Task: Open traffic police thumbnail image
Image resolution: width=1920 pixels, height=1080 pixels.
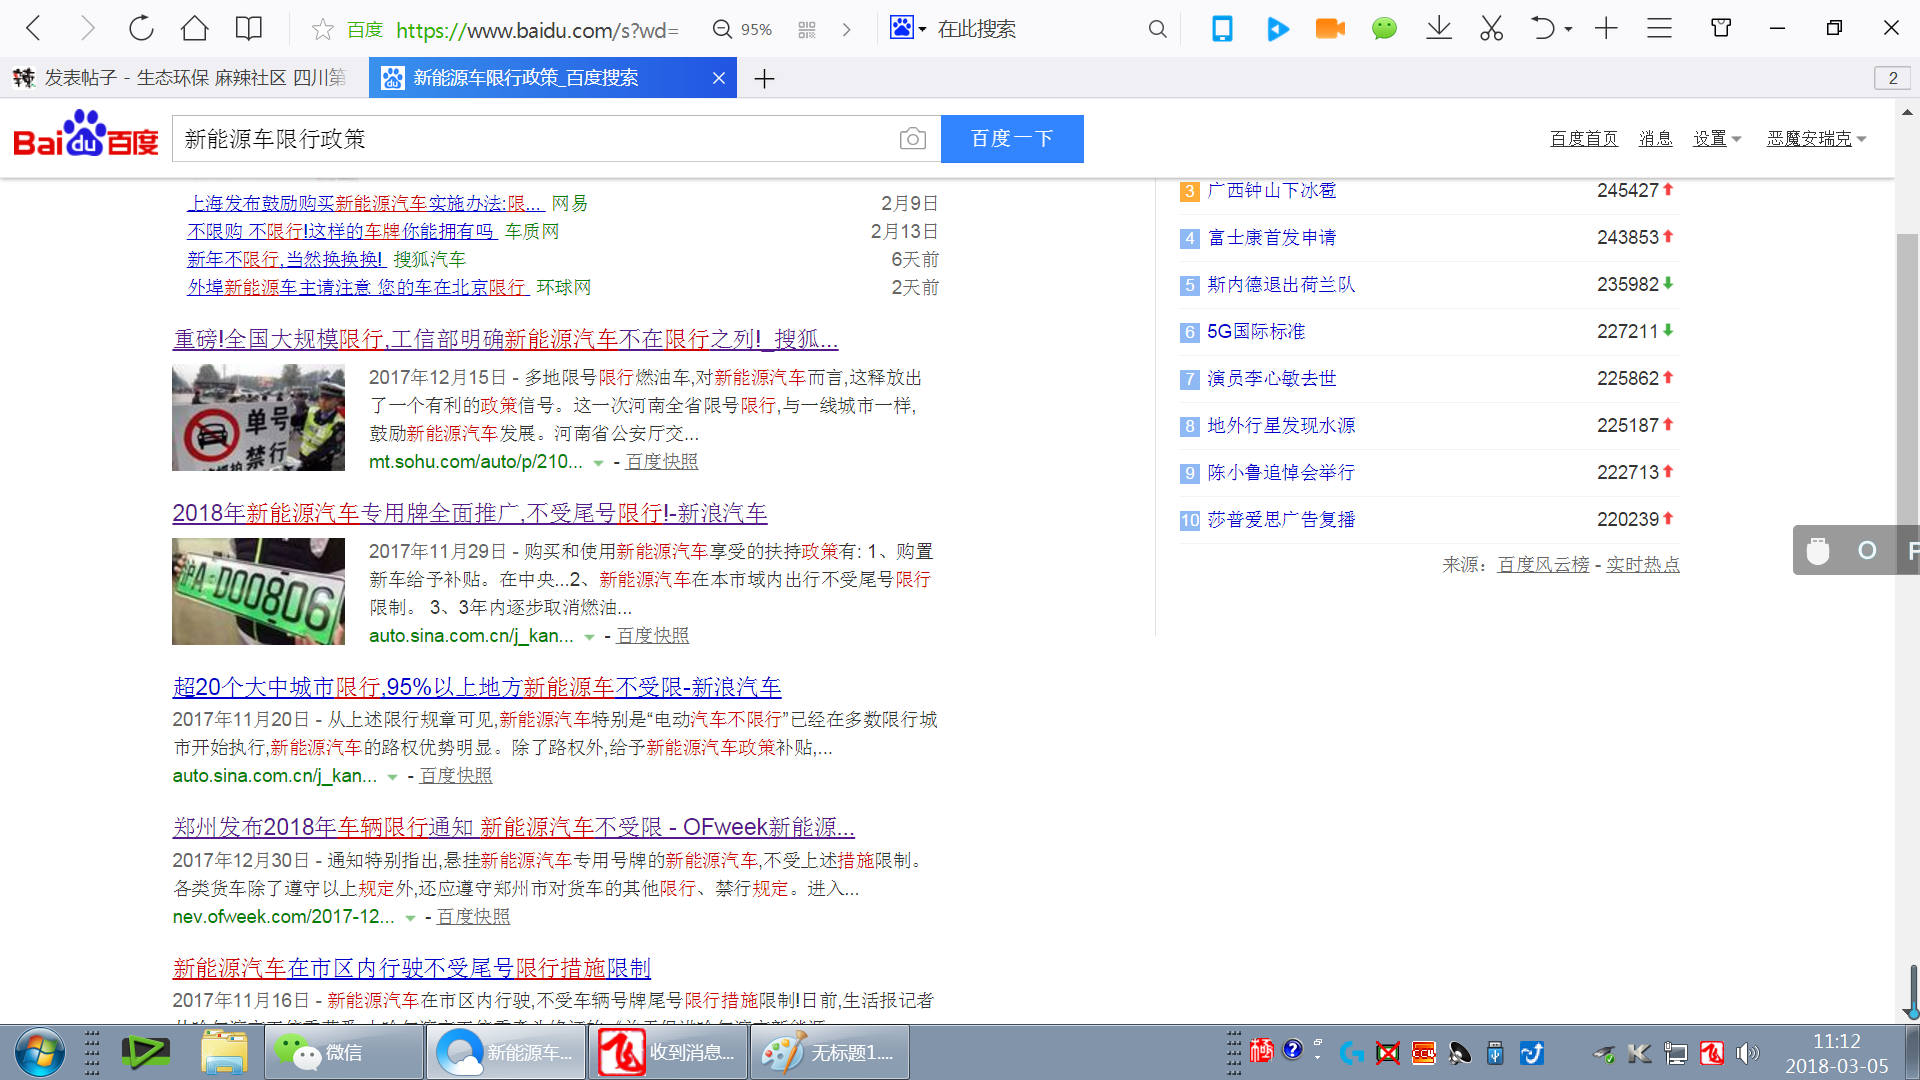Action: click(258, 418)
